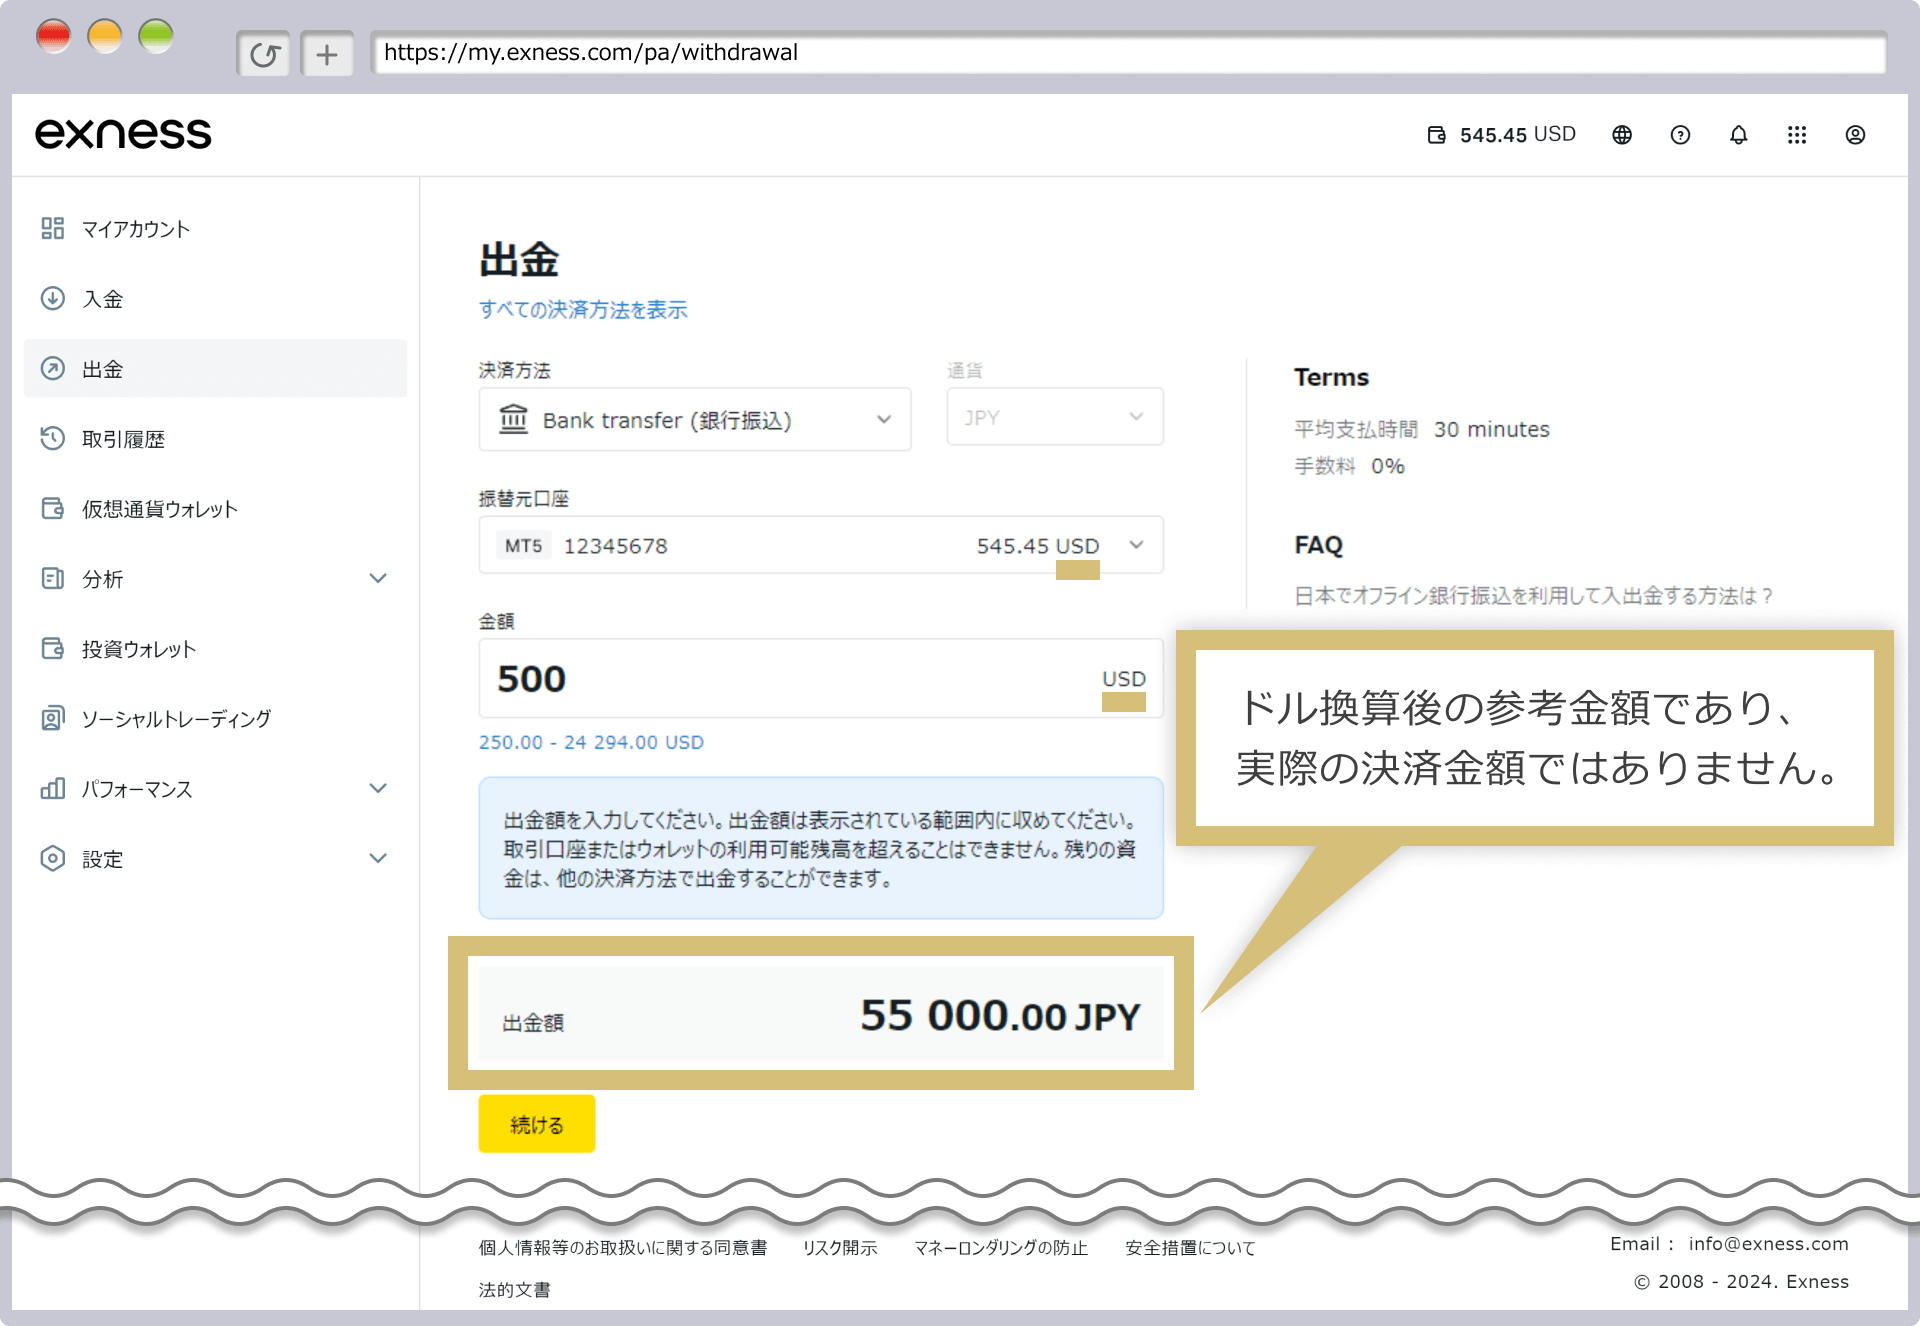Open the 仮想通貨ウォレット menu item

click(215, 509)
